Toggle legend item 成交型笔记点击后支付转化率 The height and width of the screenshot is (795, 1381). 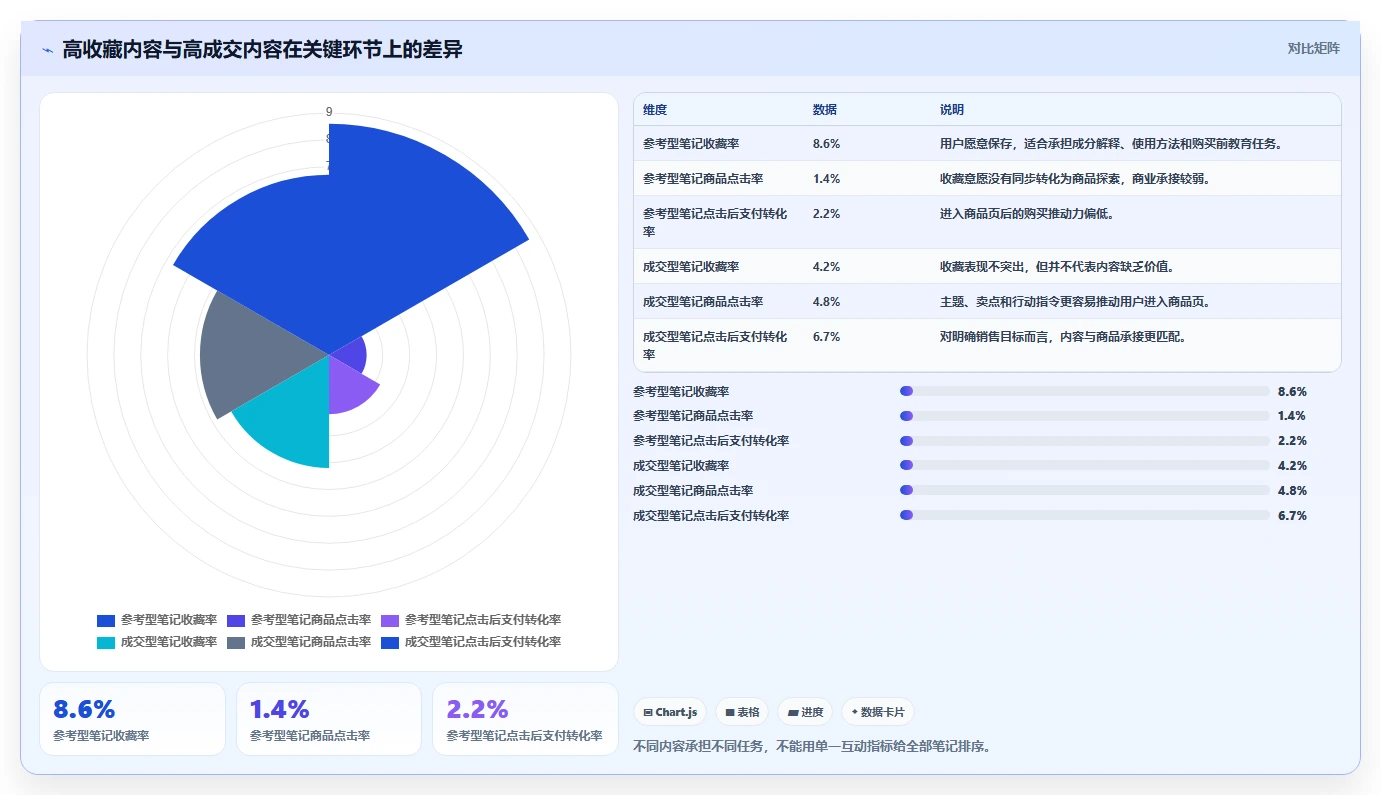(471, 642)
